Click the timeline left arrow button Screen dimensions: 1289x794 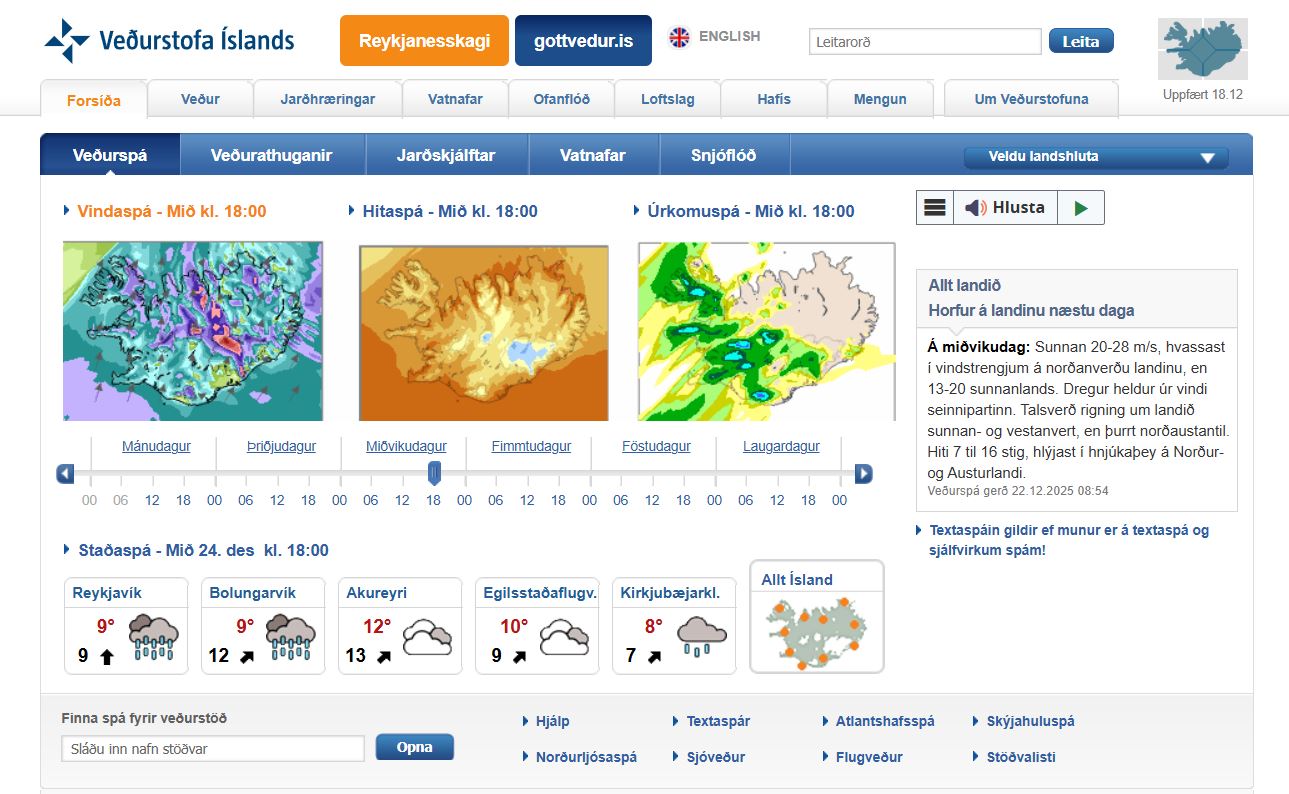point(66,474)
